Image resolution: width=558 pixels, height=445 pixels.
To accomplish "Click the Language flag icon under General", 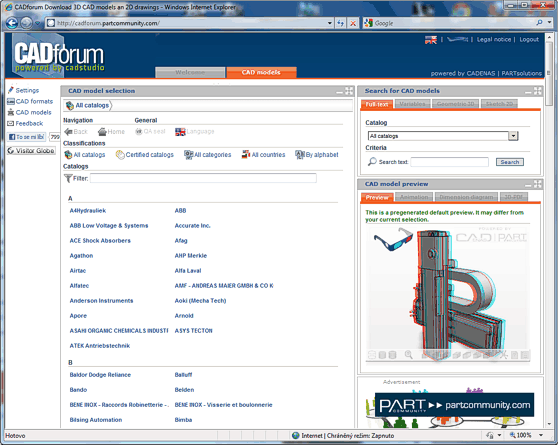I will pyautogui.click(x=180, y=132).
